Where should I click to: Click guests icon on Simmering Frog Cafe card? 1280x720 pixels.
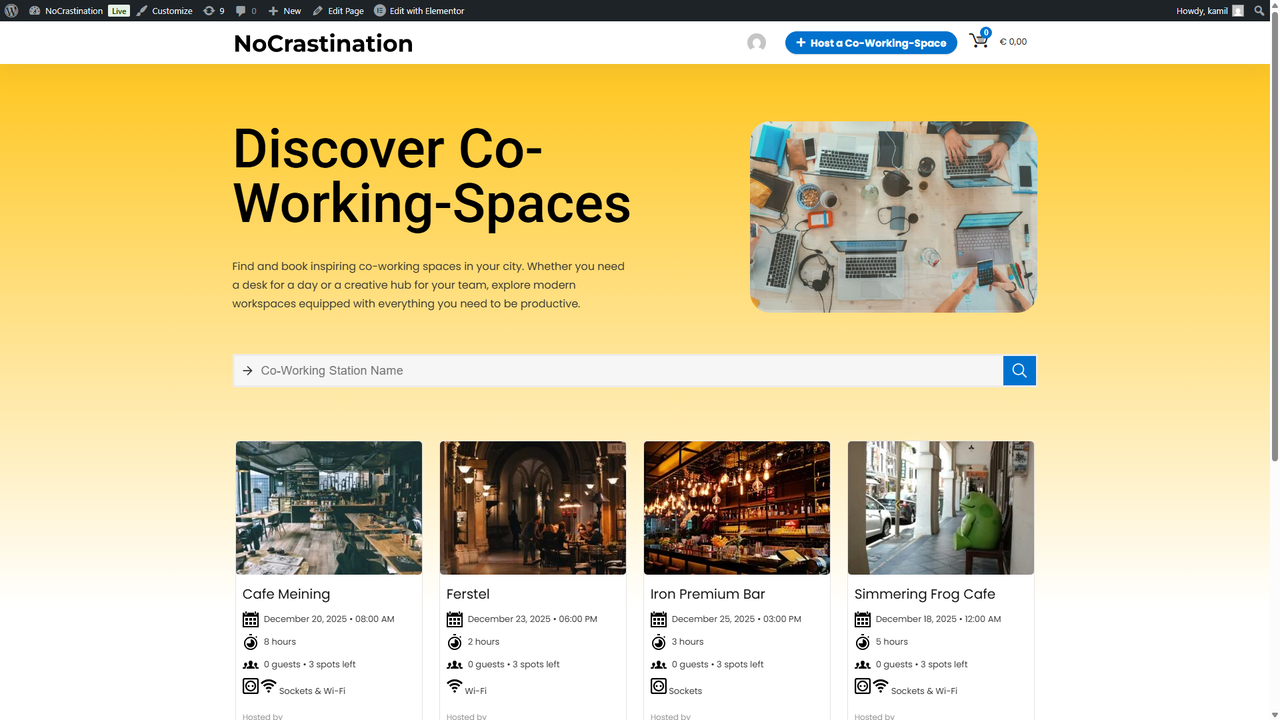click(863, 665)
